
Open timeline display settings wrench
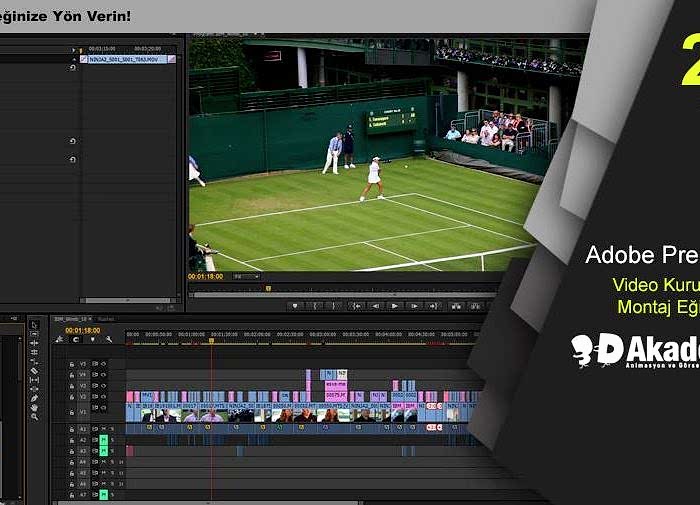coord(109,340)
